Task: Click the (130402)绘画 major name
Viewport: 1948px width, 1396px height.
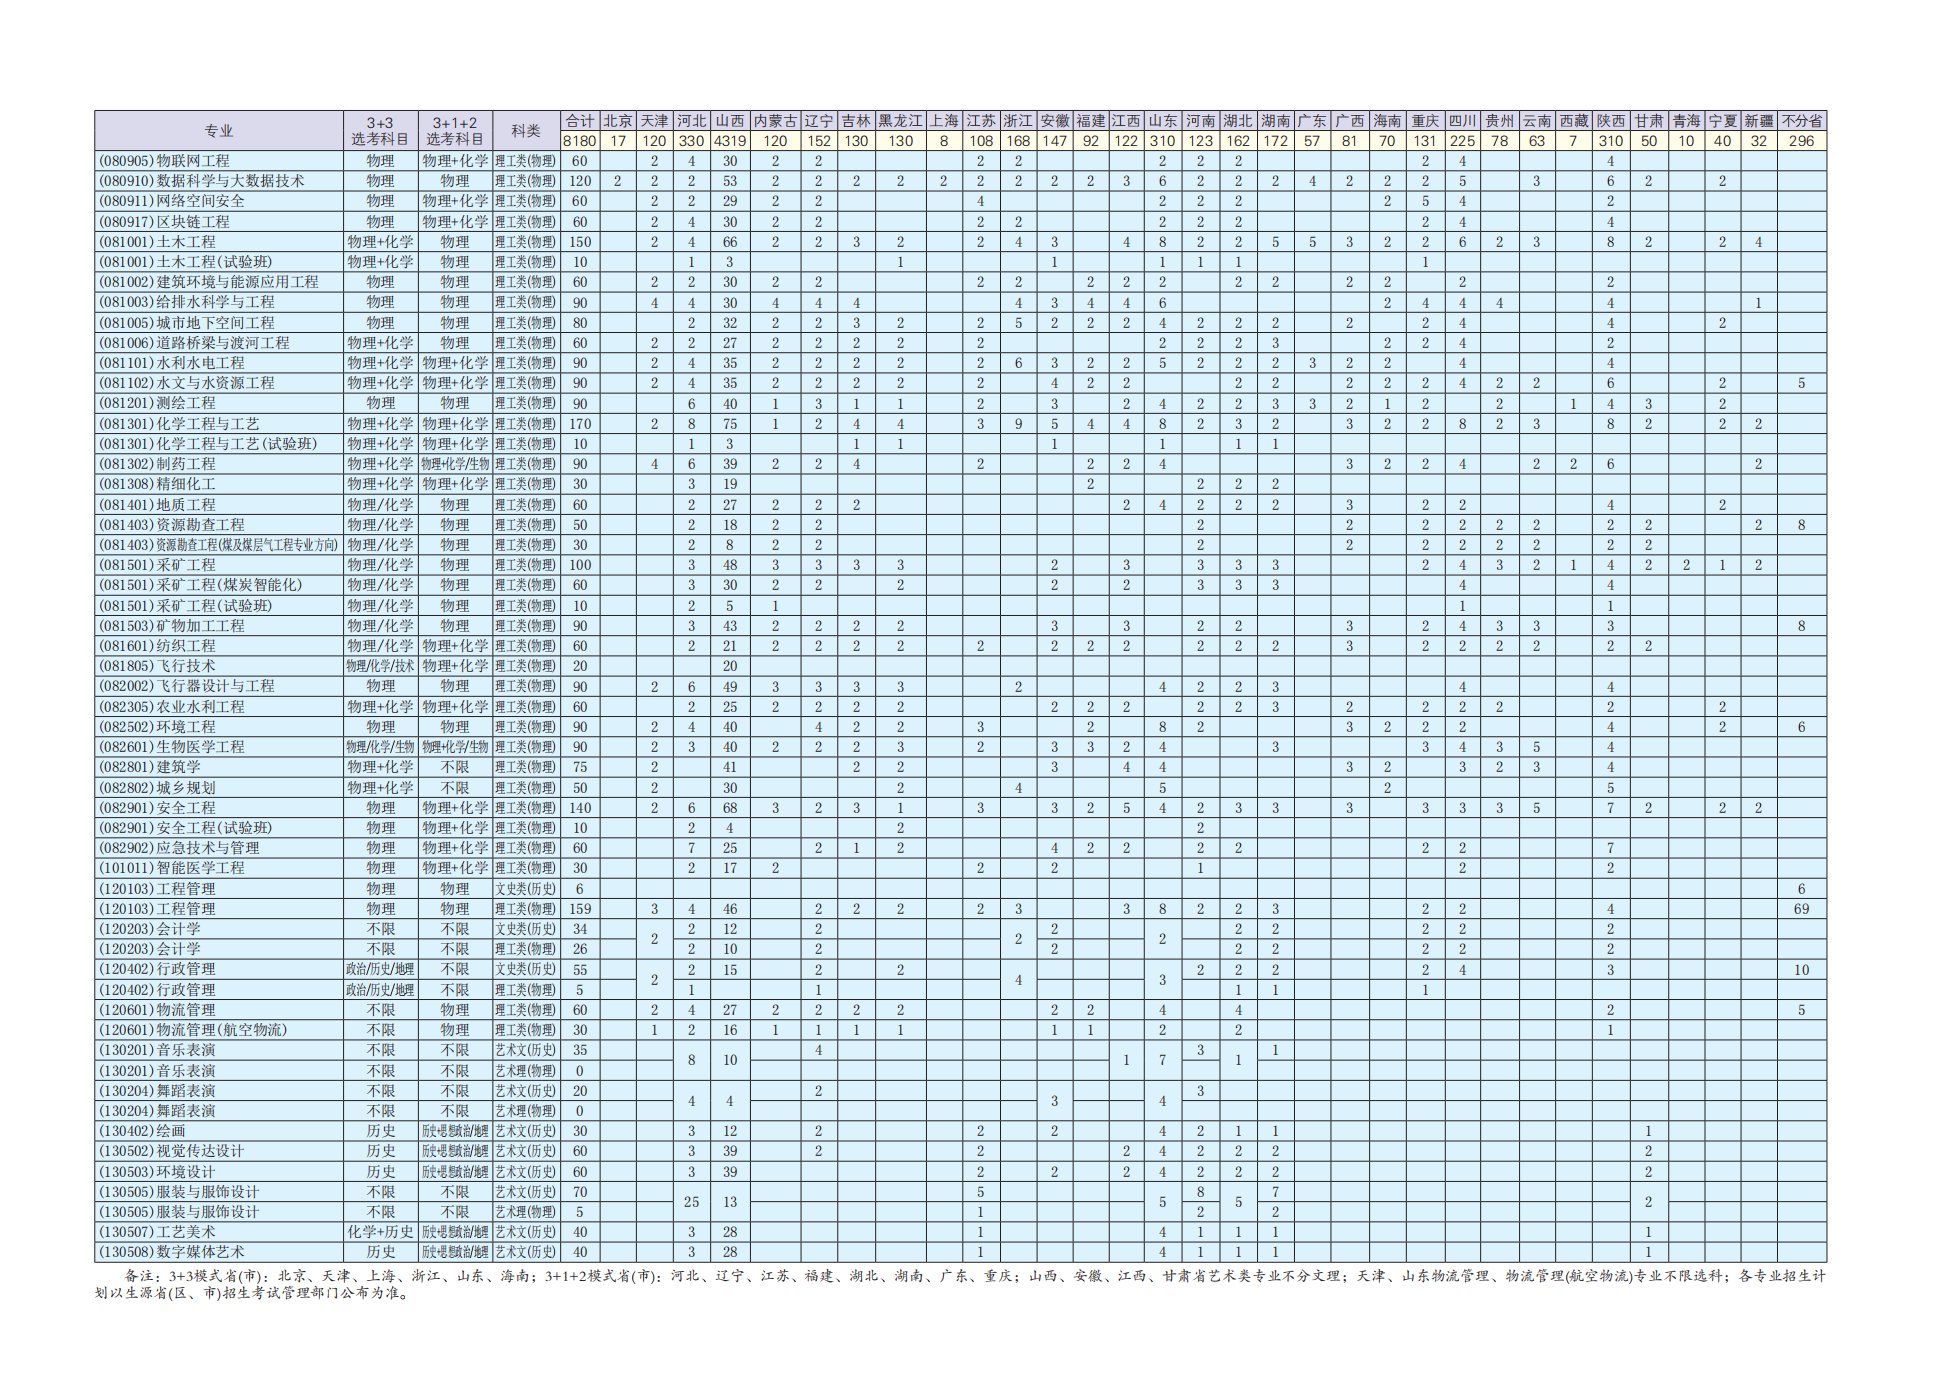Action: [142, 1131]
